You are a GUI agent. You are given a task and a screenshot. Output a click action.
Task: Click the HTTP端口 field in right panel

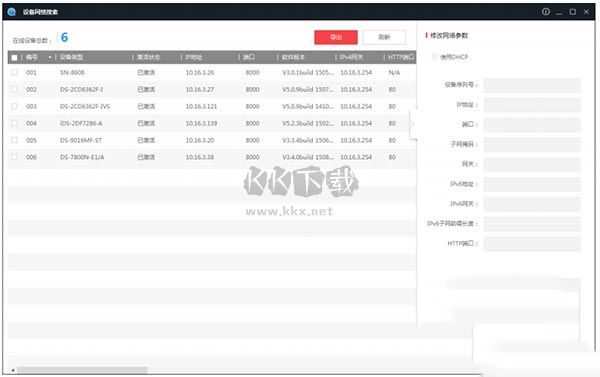pyautogui.click(x=532, y=244)
